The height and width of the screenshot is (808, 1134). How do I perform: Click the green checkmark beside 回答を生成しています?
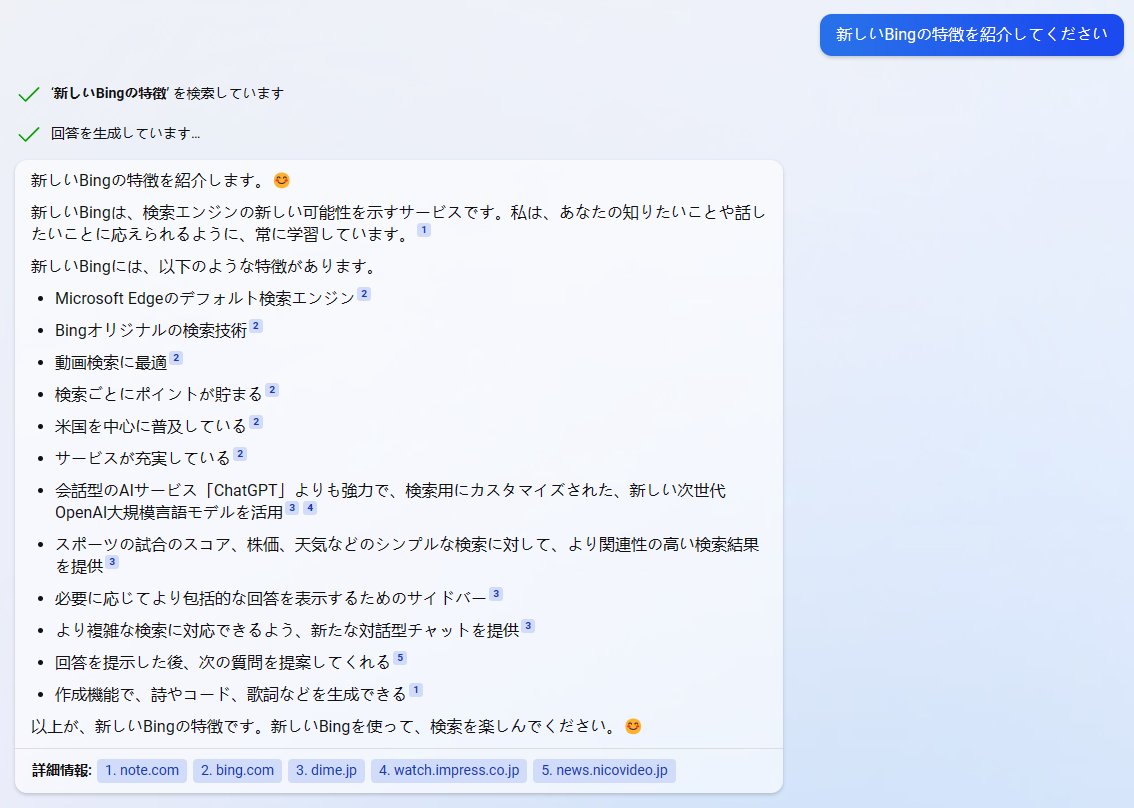[29, 134]
